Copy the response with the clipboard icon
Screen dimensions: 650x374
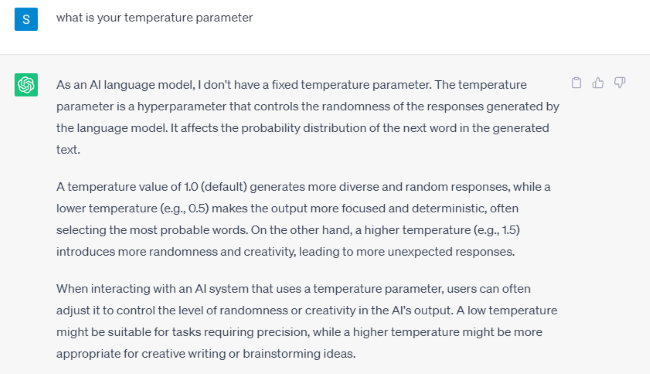point(576,83)
